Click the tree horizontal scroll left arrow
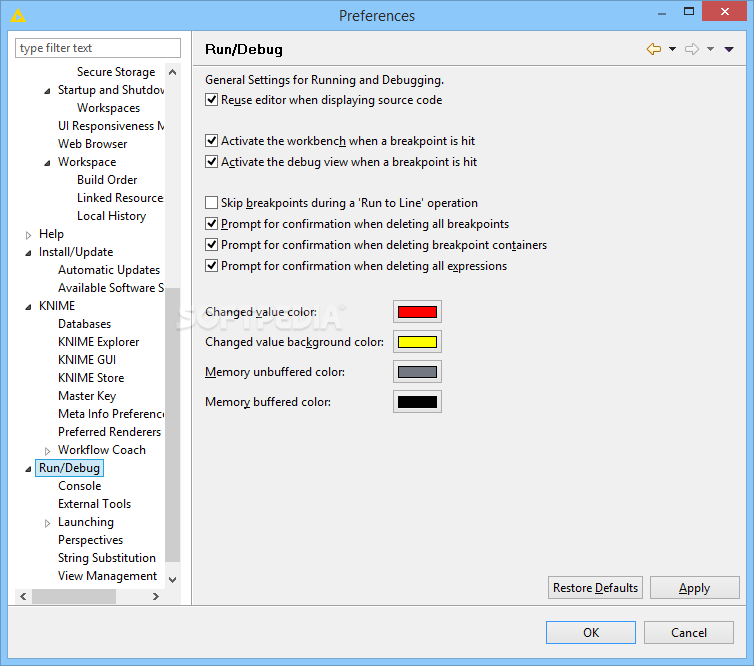The height and width of the screenshot is (666, 754). (x=23, y=596)
